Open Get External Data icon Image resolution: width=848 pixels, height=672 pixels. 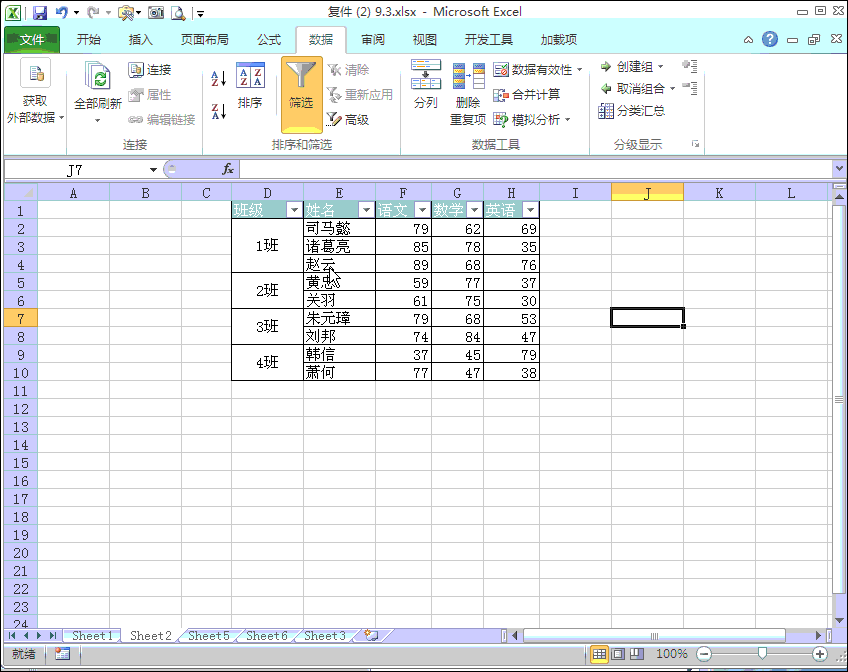pyautogui.click(x=35, y=73)
